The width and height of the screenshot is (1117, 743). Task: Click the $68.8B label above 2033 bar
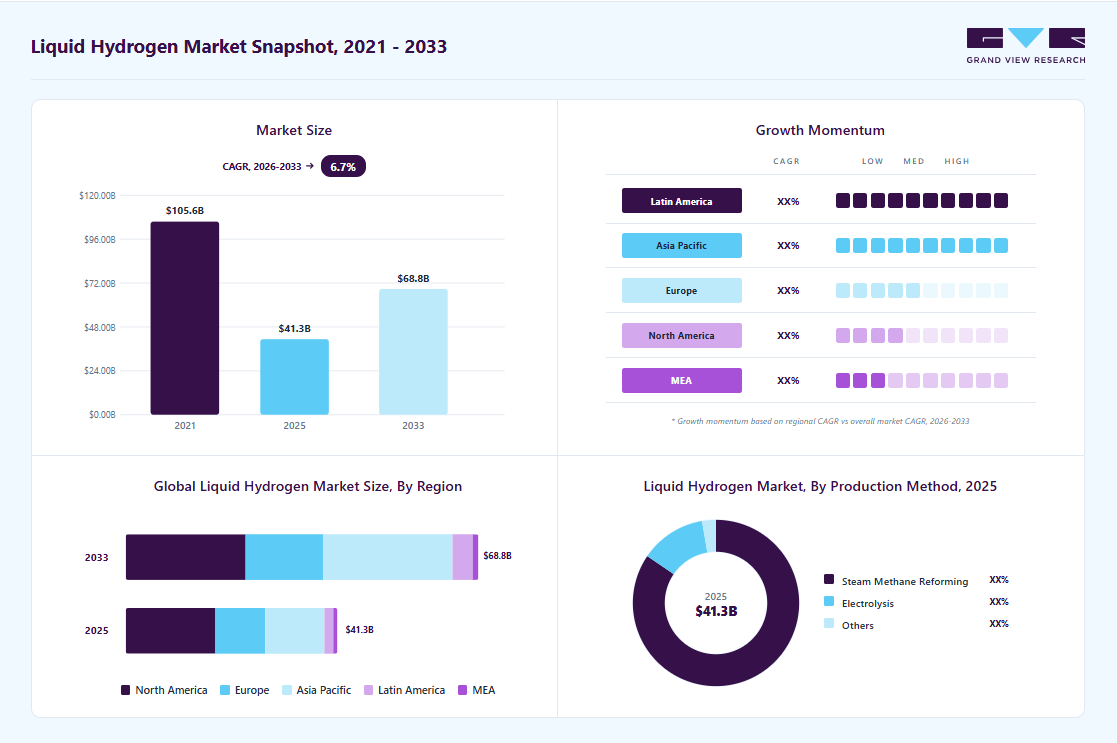413,279
